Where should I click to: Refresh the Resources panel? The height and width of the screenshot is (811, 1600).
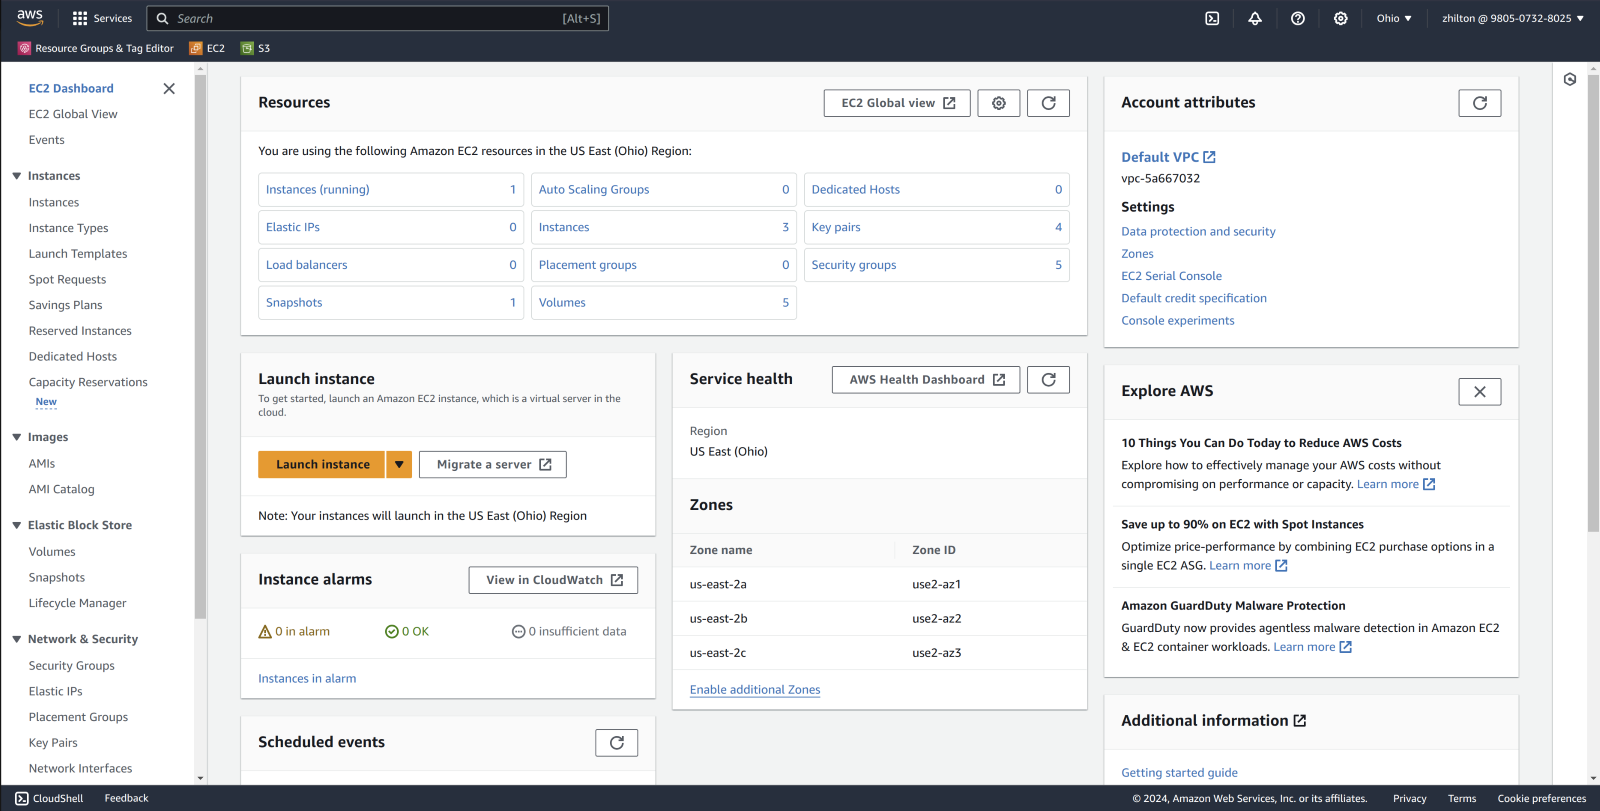coord(1049,103)
